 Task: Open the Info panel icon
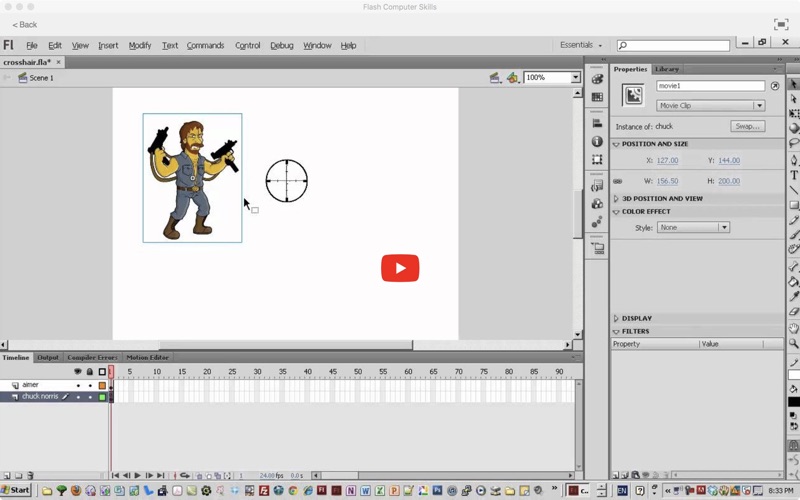(597, 141)
